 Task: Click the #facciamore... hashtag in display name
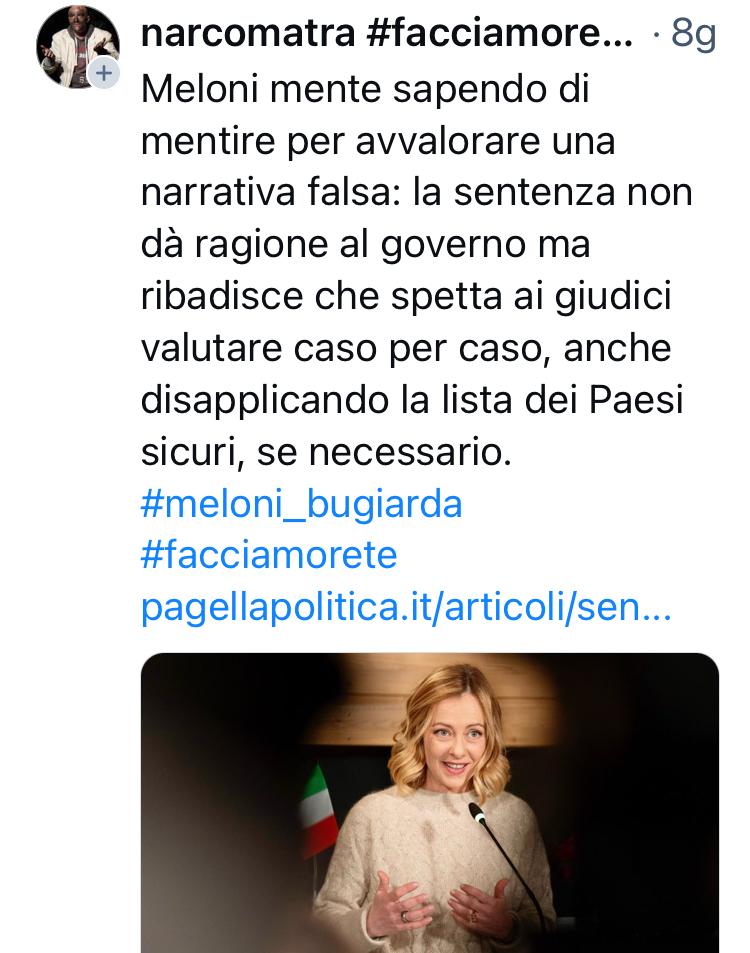tap(500, 33)
